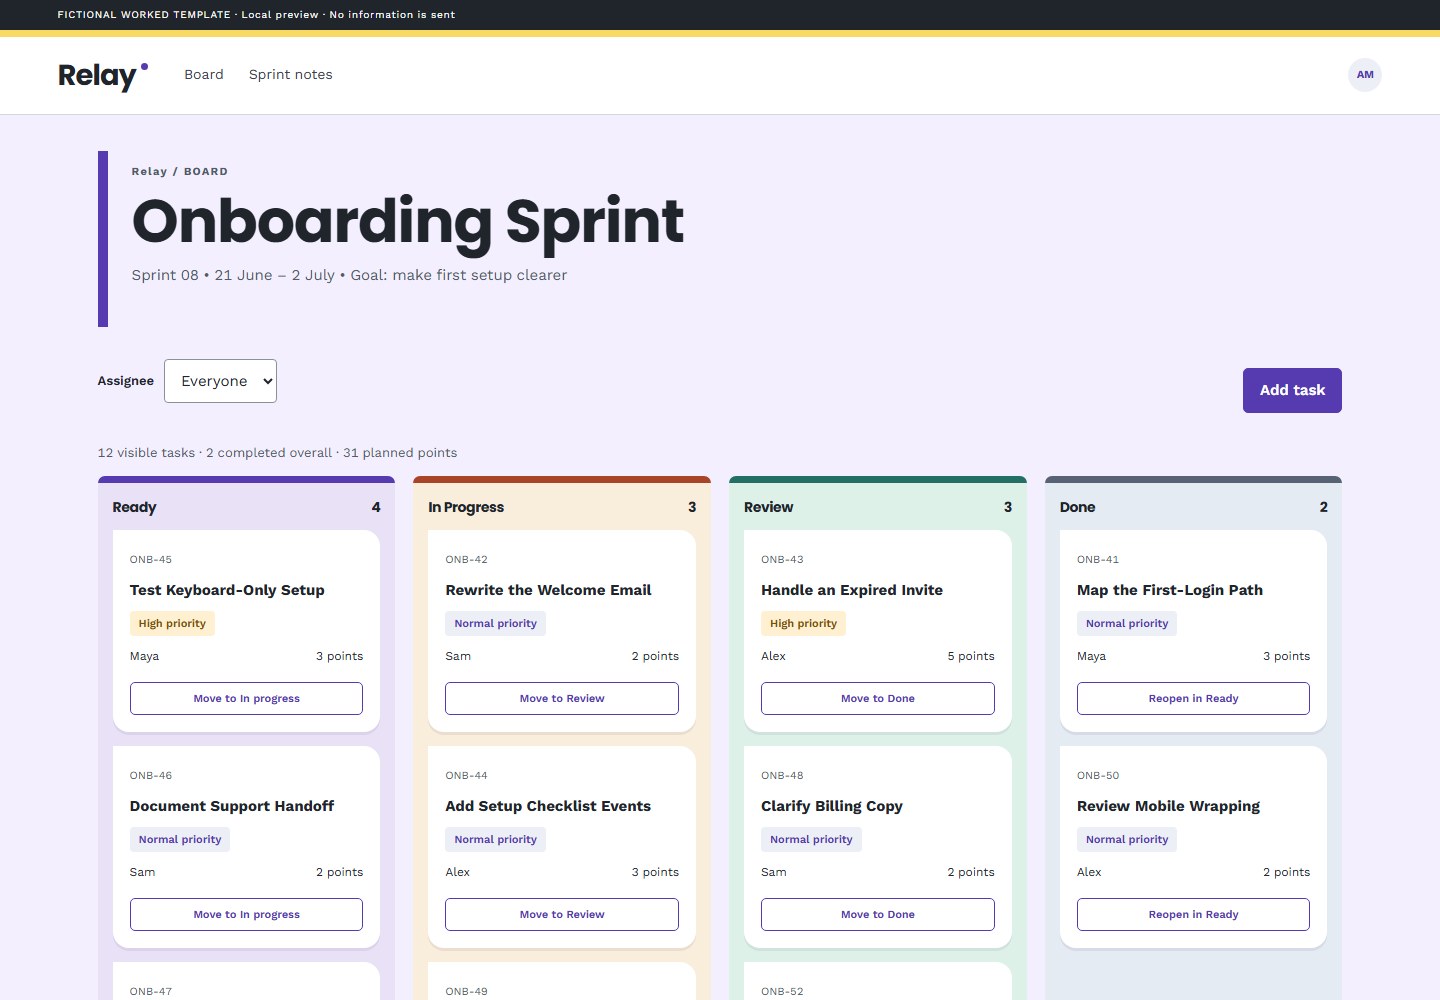1440x1000 pixels.
Task: Click the "Ready" column header
Action: pos(134,507)
